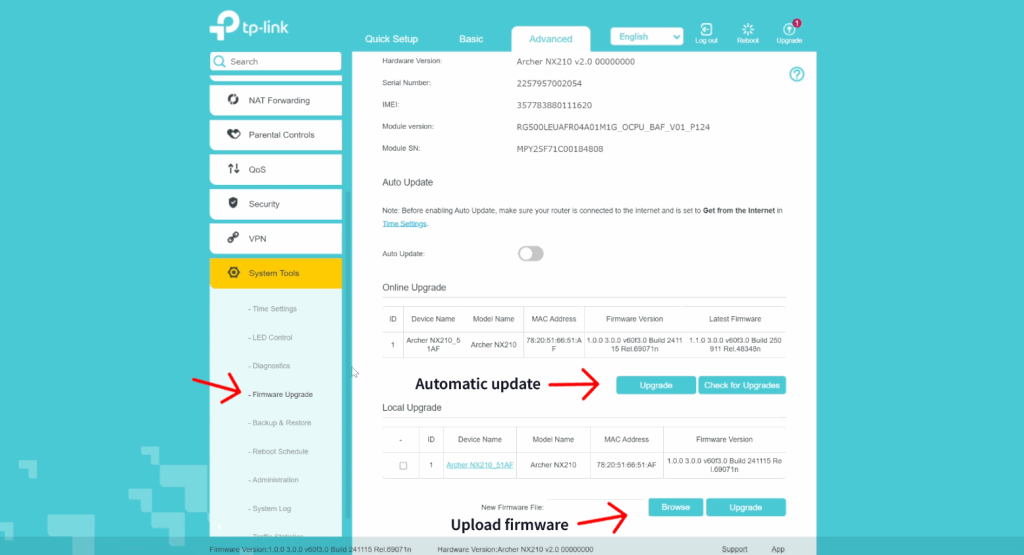This screenshot has width=1024, height=555.
Task: Click the App link in footer
Action: [778, 549]
